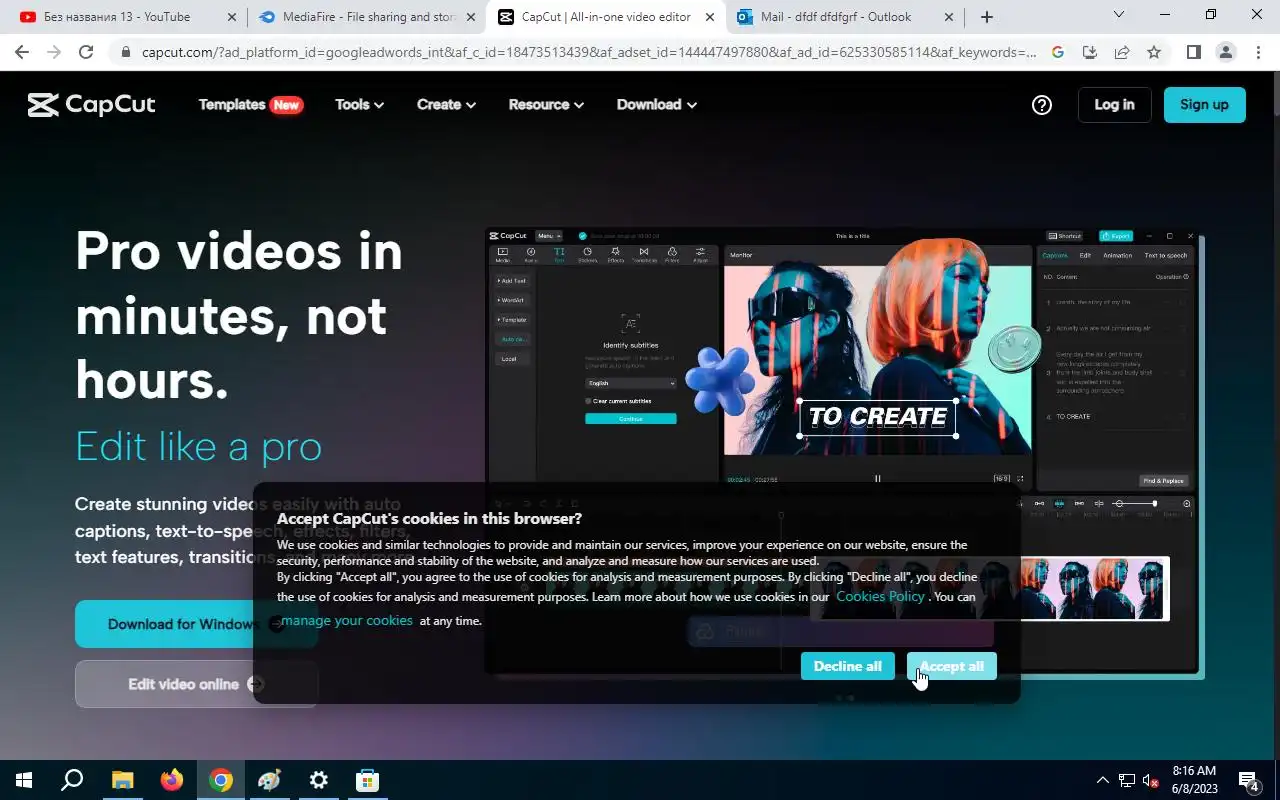Open the Cookies Policy link
Viewport: 1280px width, 800px height.
[x=880, y=596]
